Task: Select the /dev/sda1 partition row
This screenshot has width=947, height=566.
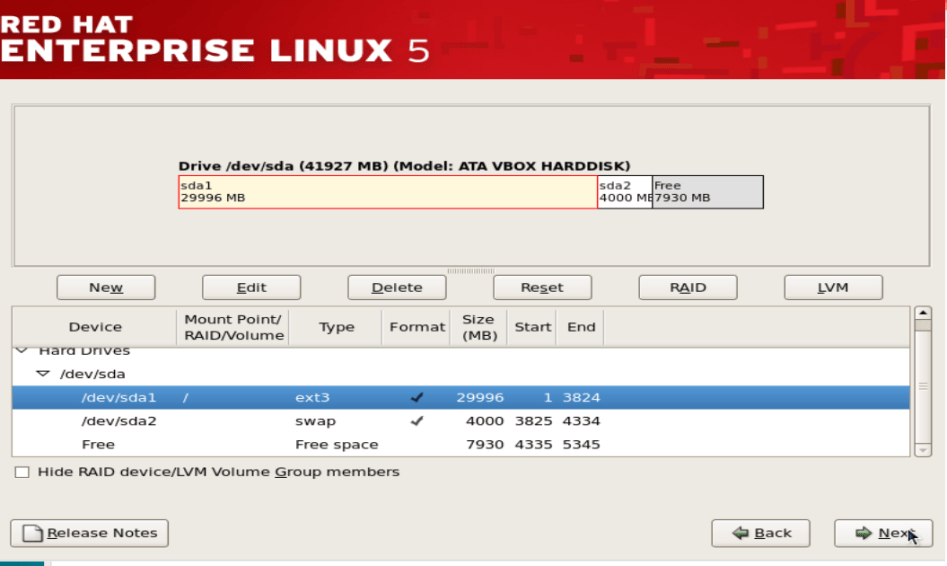Action: click(461, 397)
